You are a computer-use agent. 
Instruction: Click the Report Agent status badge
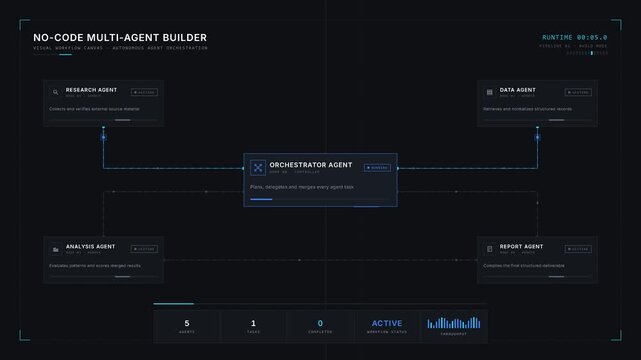[578, 249]
